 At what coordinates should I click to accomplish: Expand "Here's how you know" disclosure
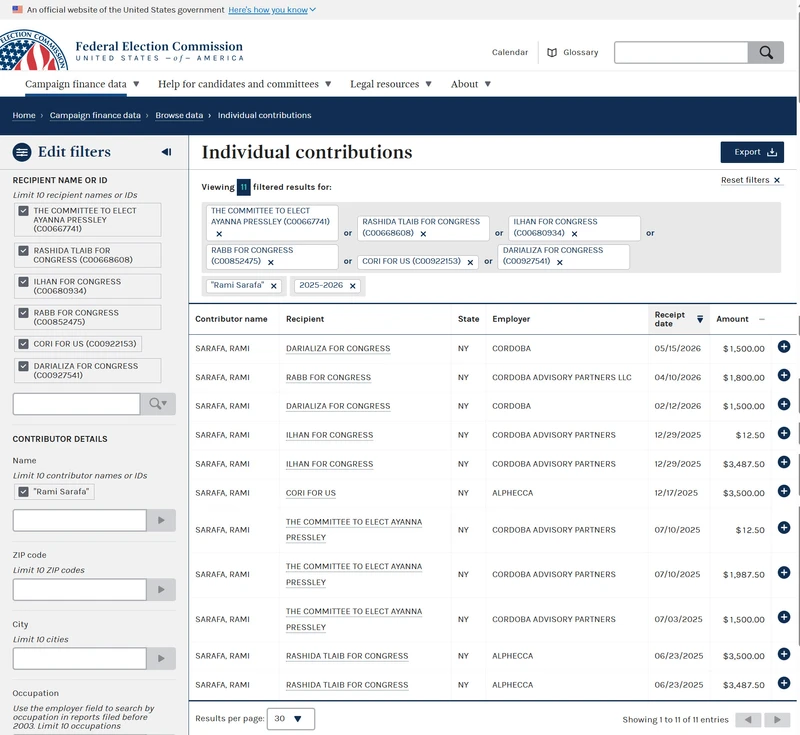[x=272, y=10]
